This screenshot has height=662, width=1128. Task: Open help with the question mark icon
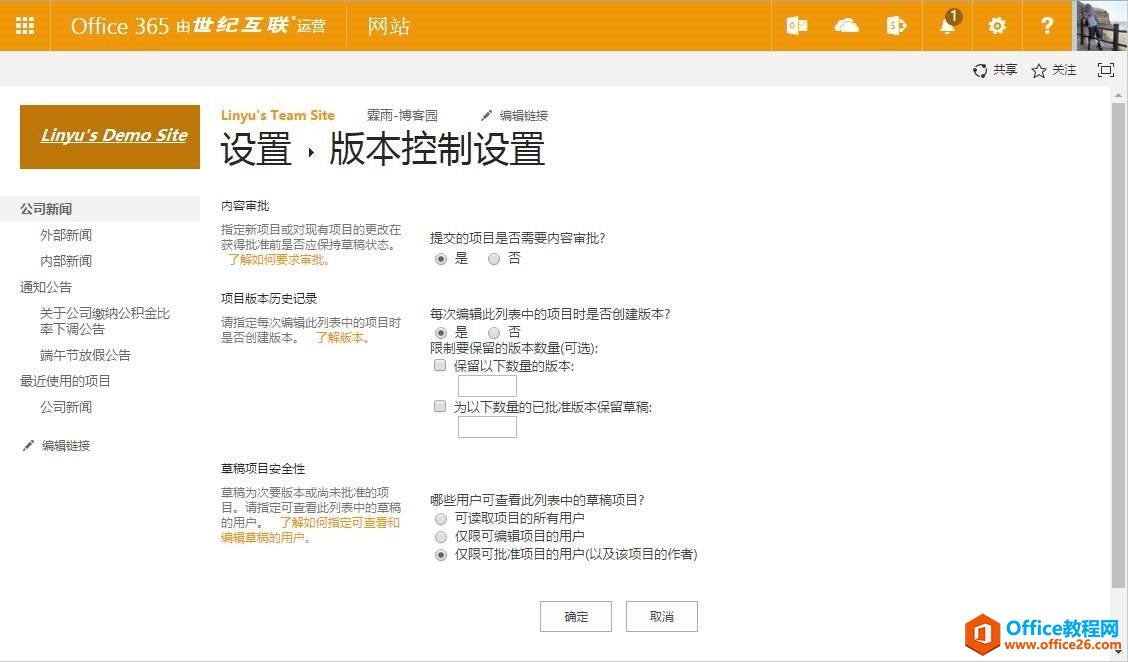tap(1047, 25)
